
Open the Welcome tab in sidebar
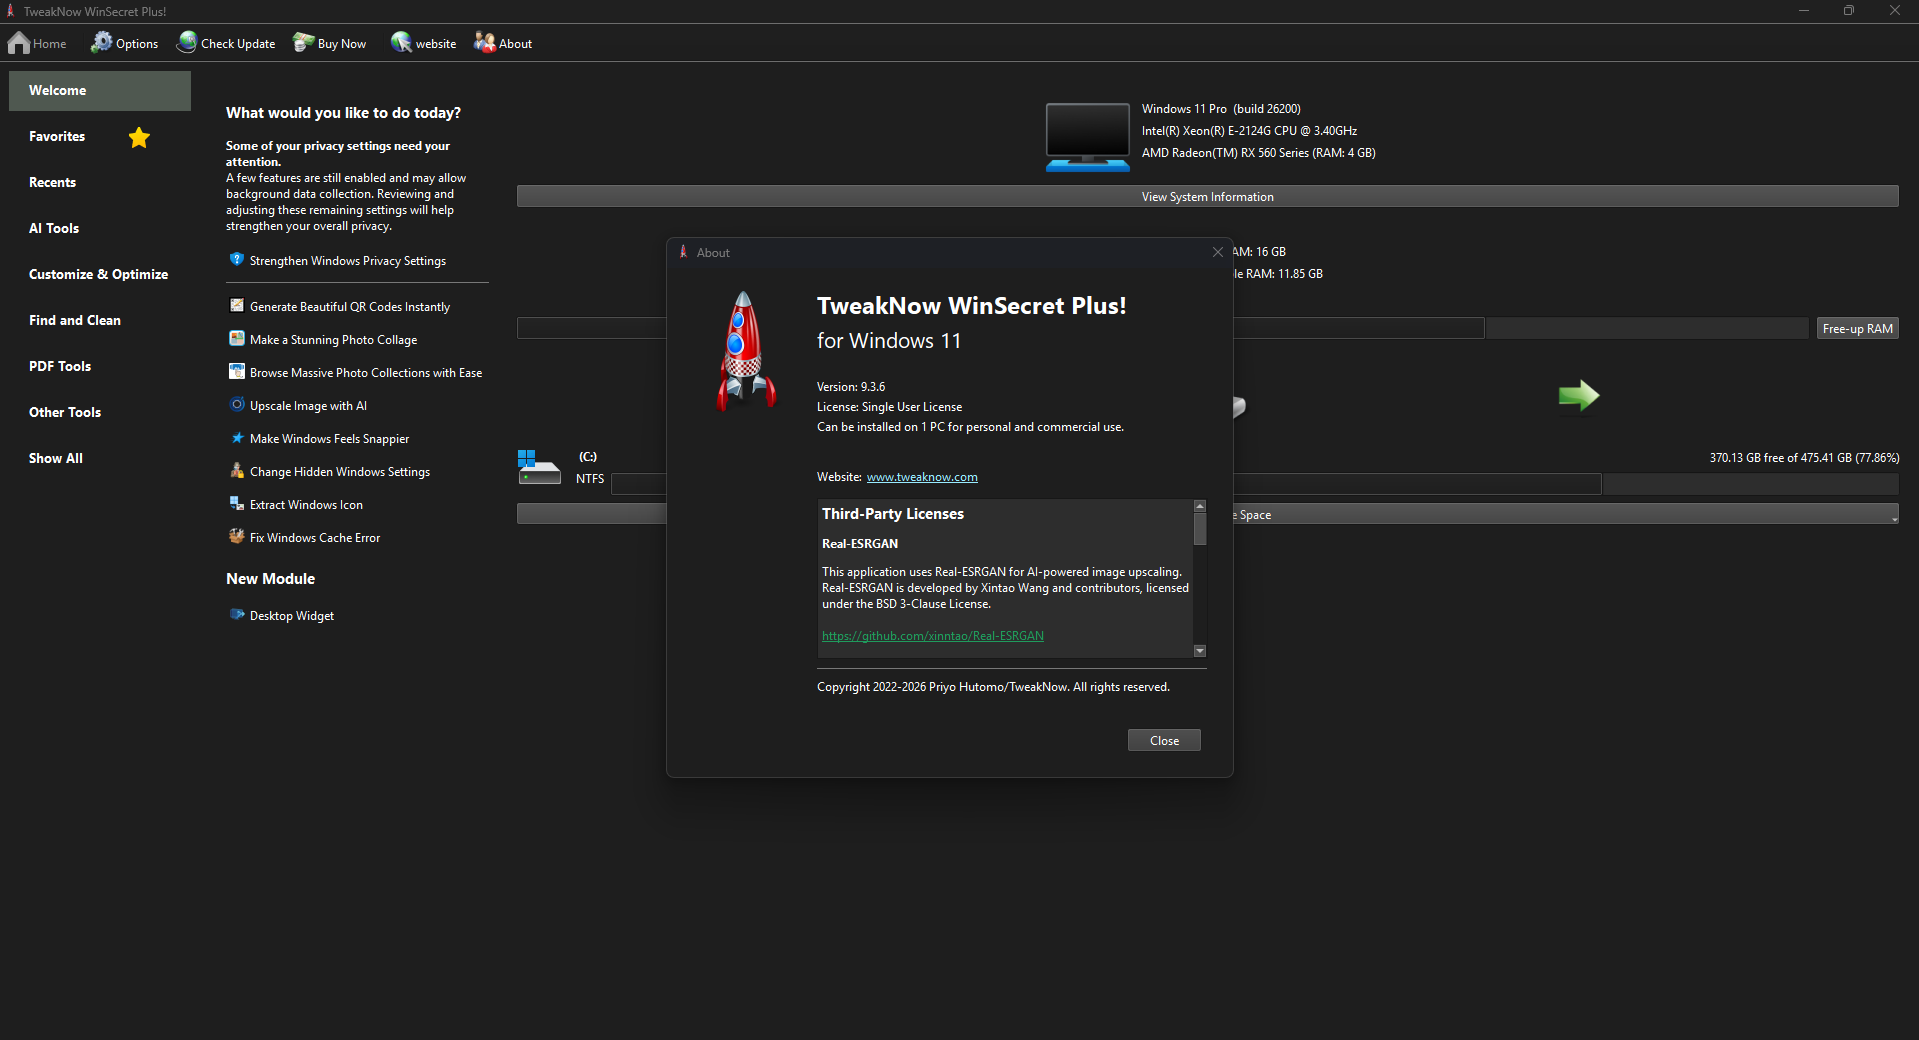(100, 91)
